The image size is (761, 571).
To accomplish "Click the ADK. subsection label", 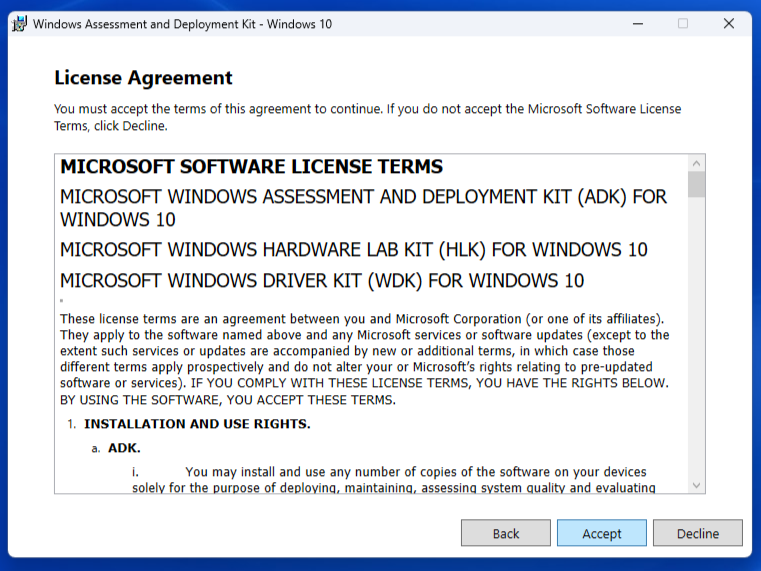I will tap(124, 448).
